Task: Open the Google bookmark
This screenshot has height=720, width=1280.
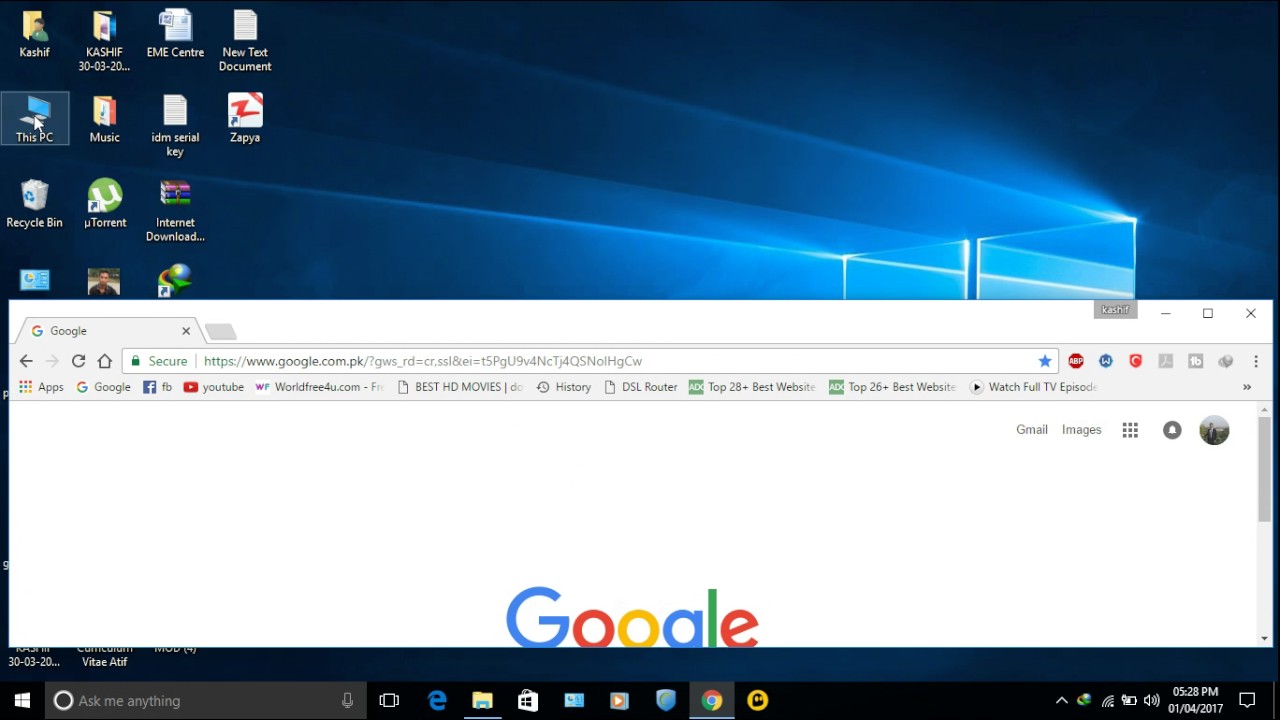Action: tap(103, 387)
